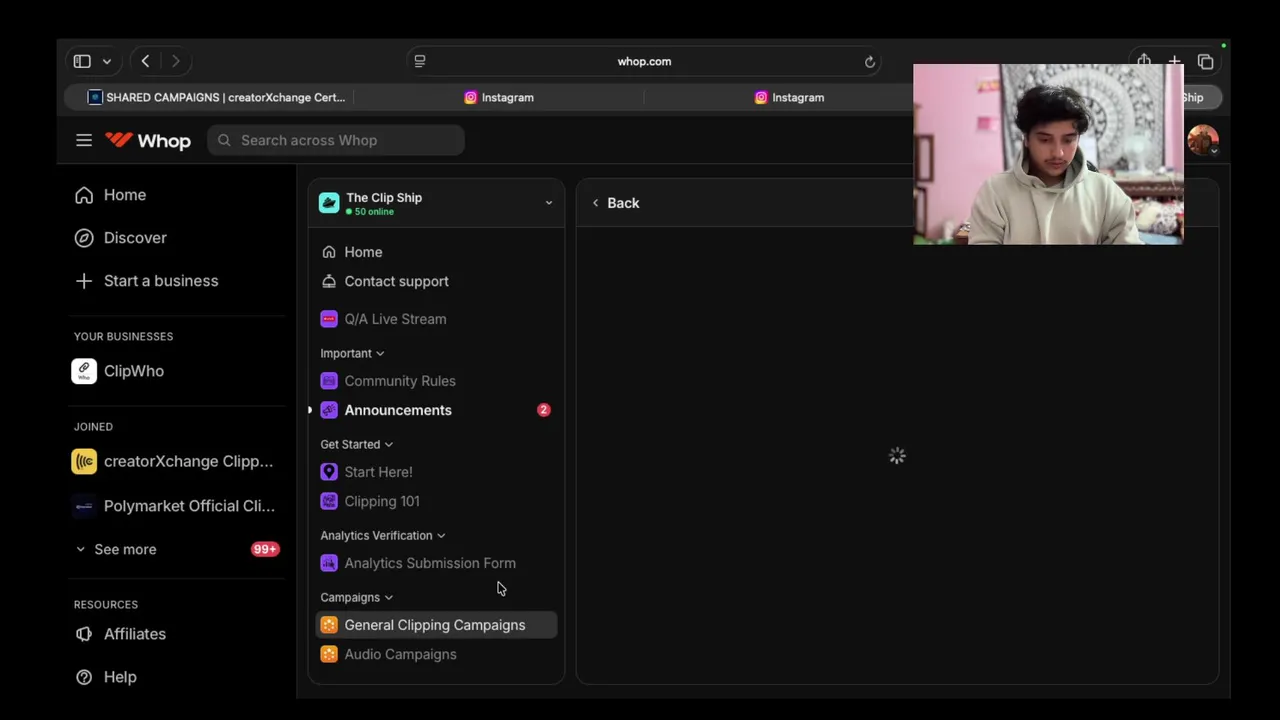Image resolution: width=1280 pixels, height=720 pixels.
Task: Click the General Clipping Campaigns orange icon
Action: click(329, 625)
